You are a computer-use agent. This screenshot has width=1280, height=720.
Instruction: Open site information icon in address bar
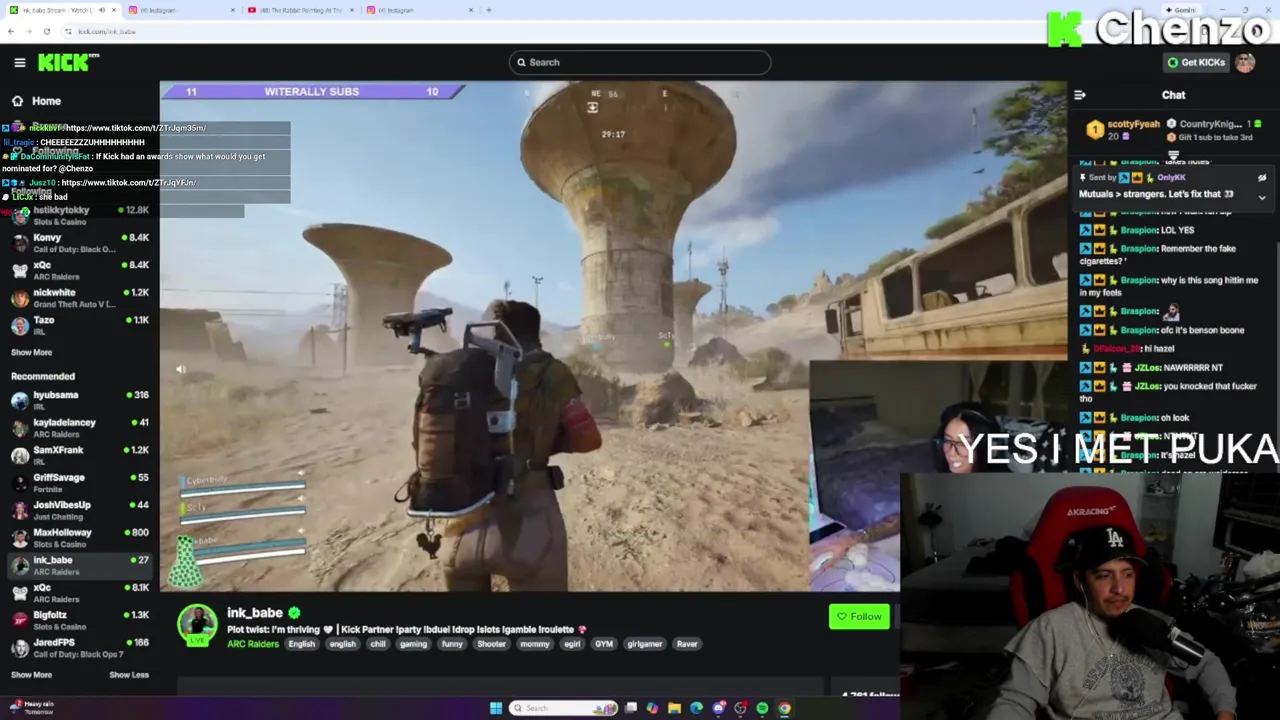point(69,31)
